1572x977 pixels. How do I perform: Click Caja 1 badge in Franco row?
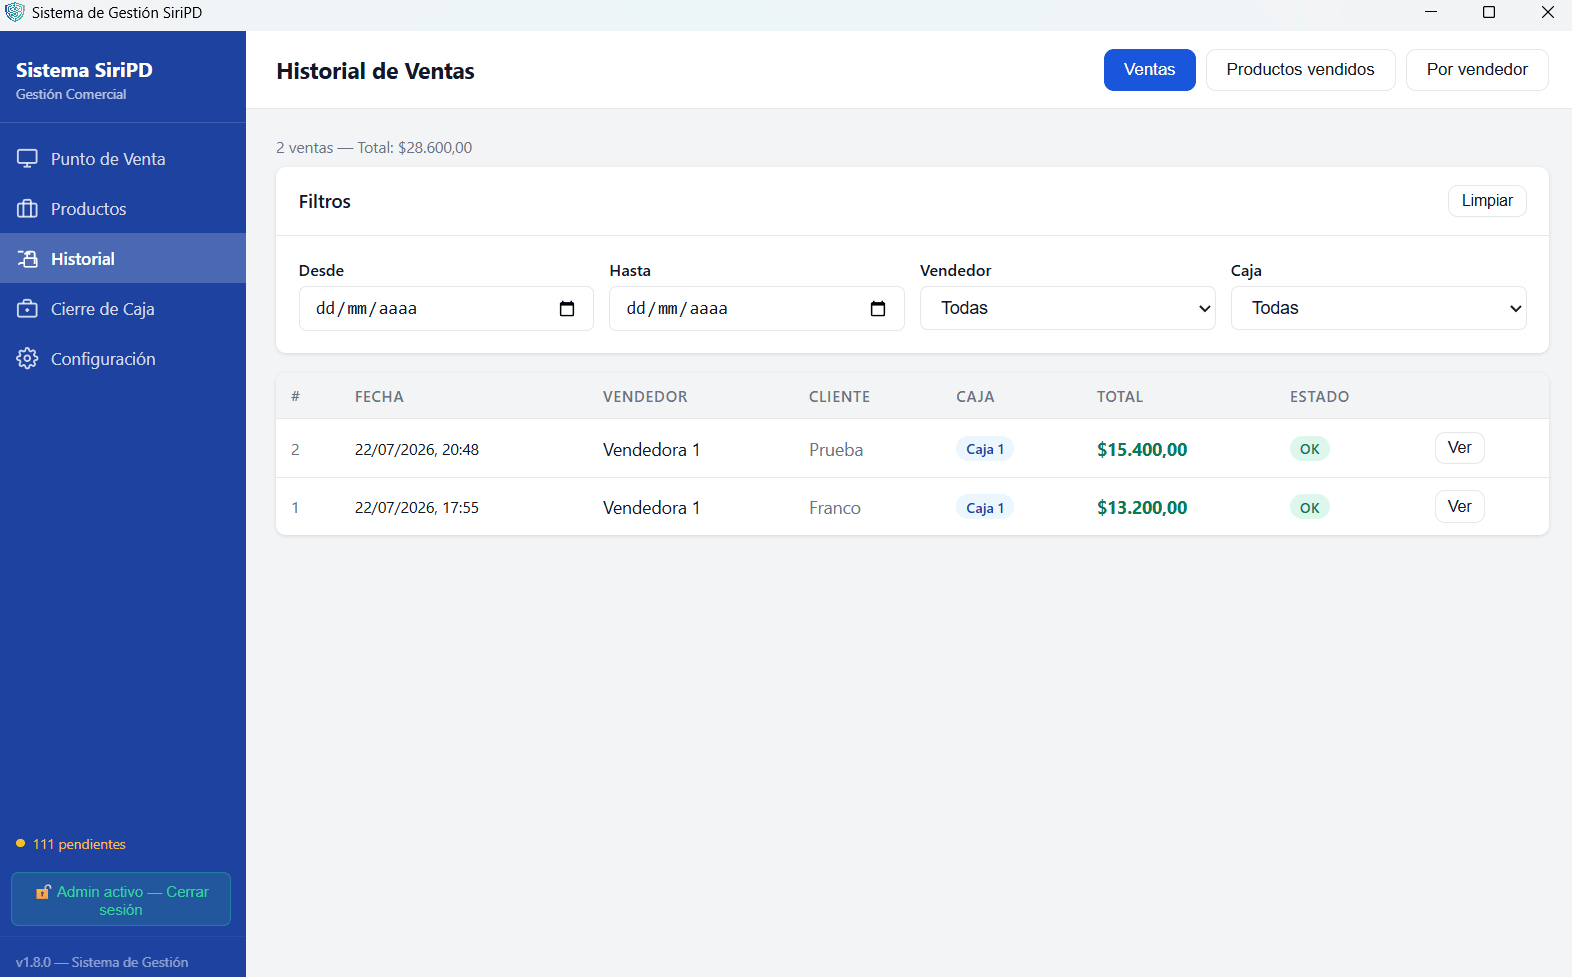pos(985,508)
